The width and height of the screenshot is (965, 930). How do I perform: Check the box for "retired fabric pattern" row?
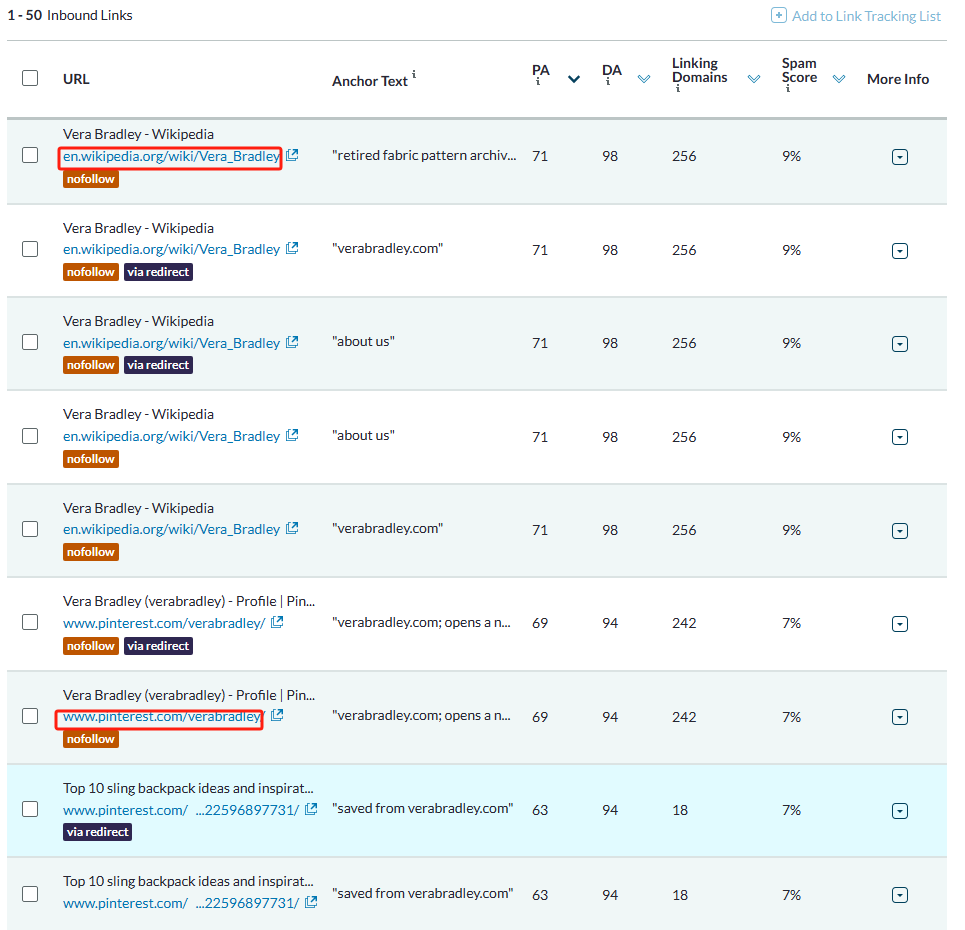point(30,155)
